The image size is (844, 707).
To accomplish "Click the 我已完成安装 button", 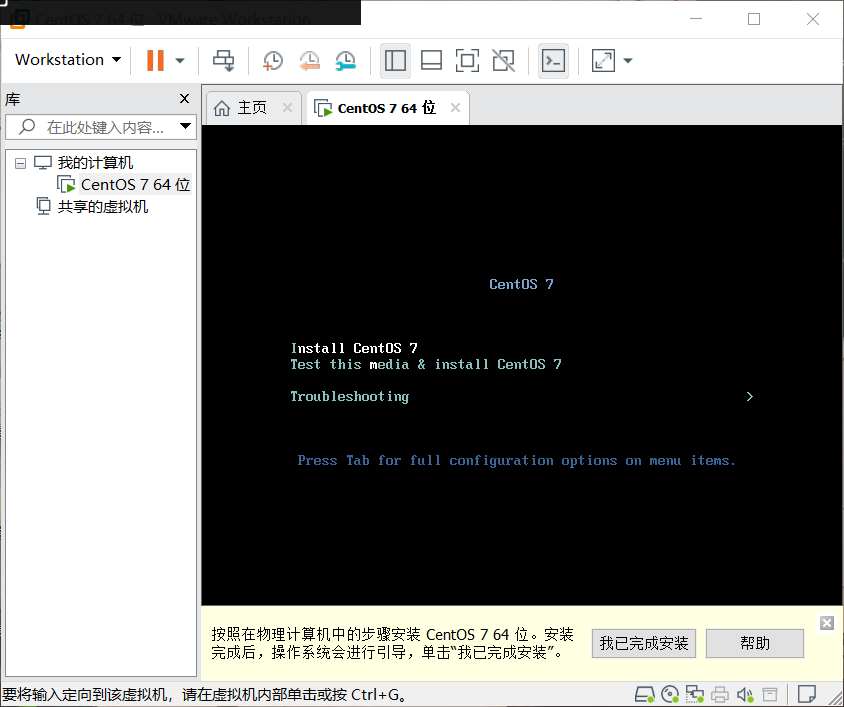I will click(644, 643).
